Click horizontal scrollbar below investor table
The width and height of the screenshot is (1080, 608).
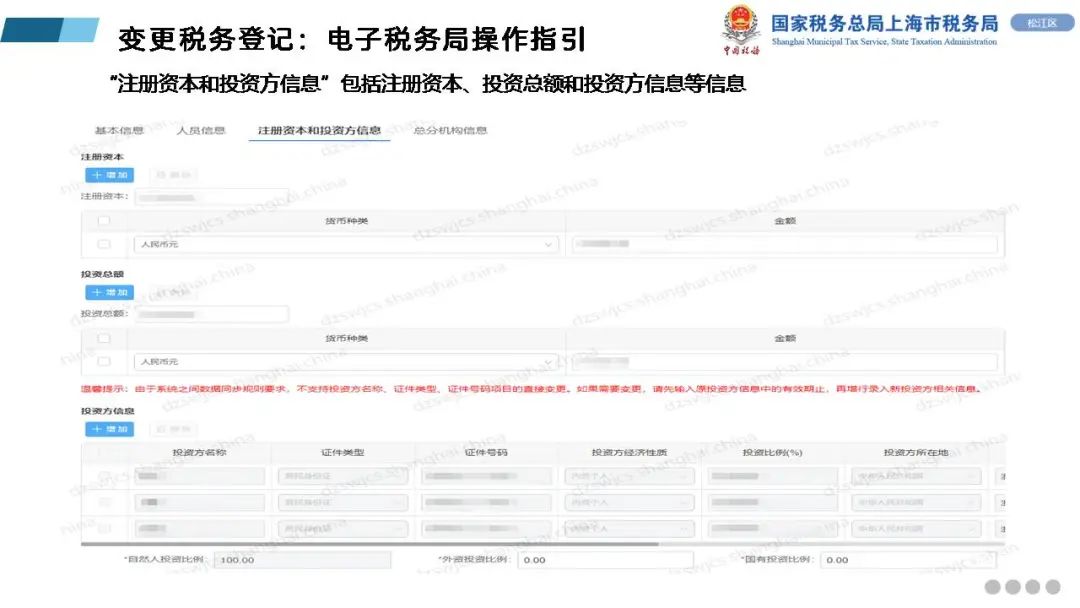click(x=370, y=544)
